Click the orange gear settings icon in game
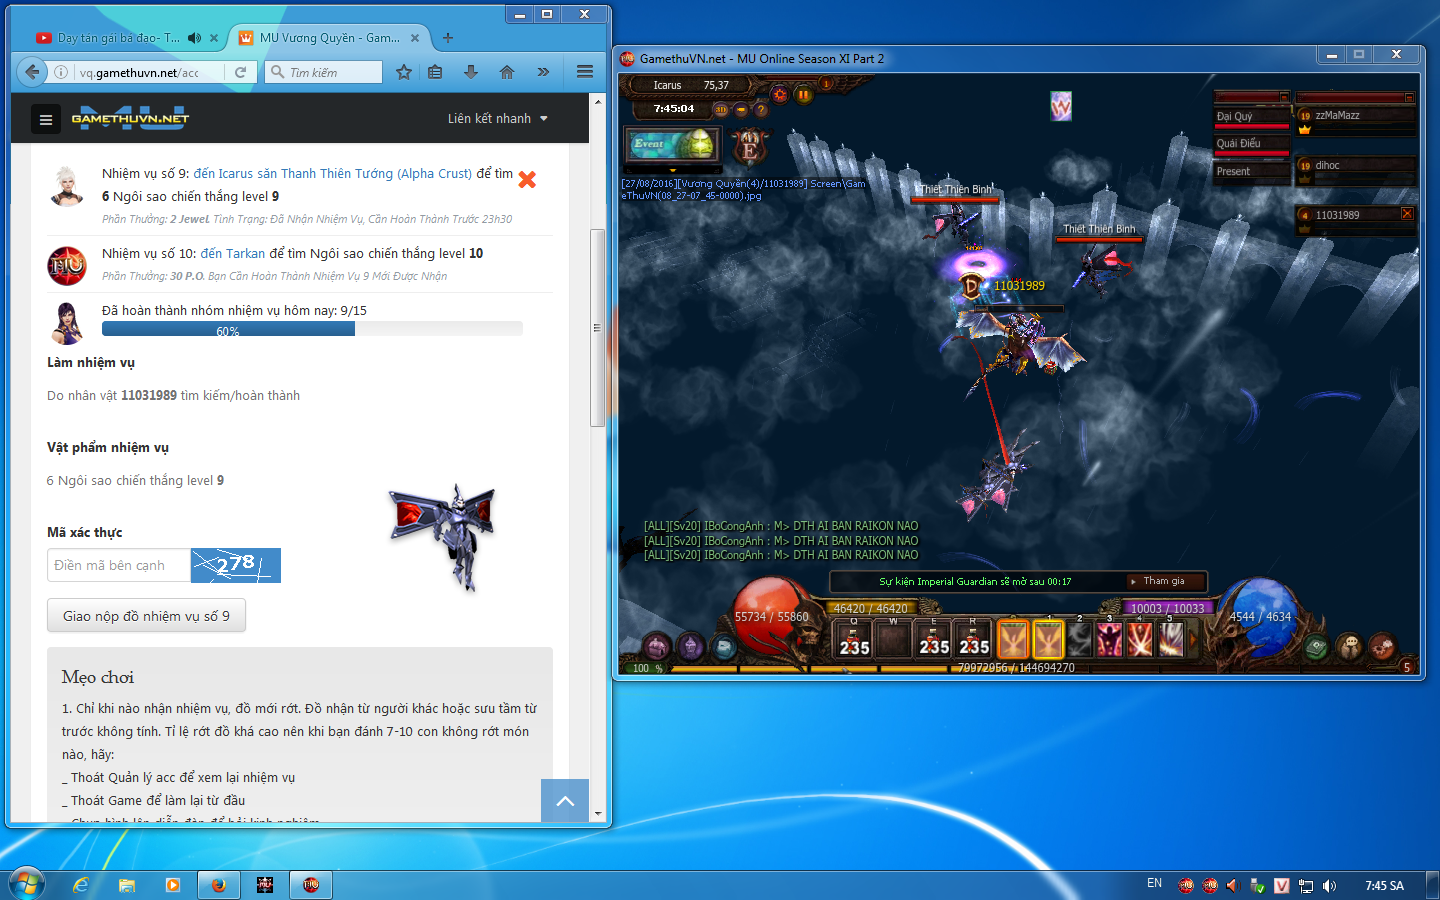Viewport: 1440px width, 900px height. (x=780, y=94)
